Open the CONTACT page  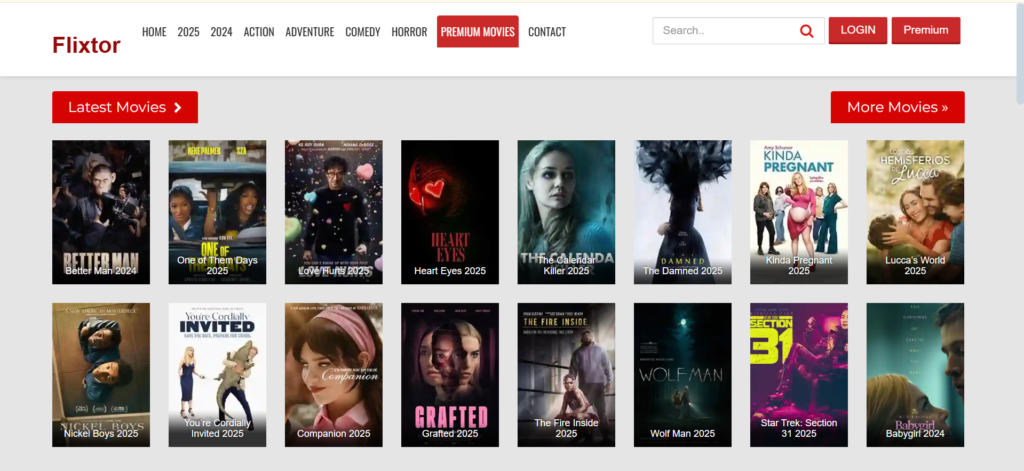(x=547, y=31)
